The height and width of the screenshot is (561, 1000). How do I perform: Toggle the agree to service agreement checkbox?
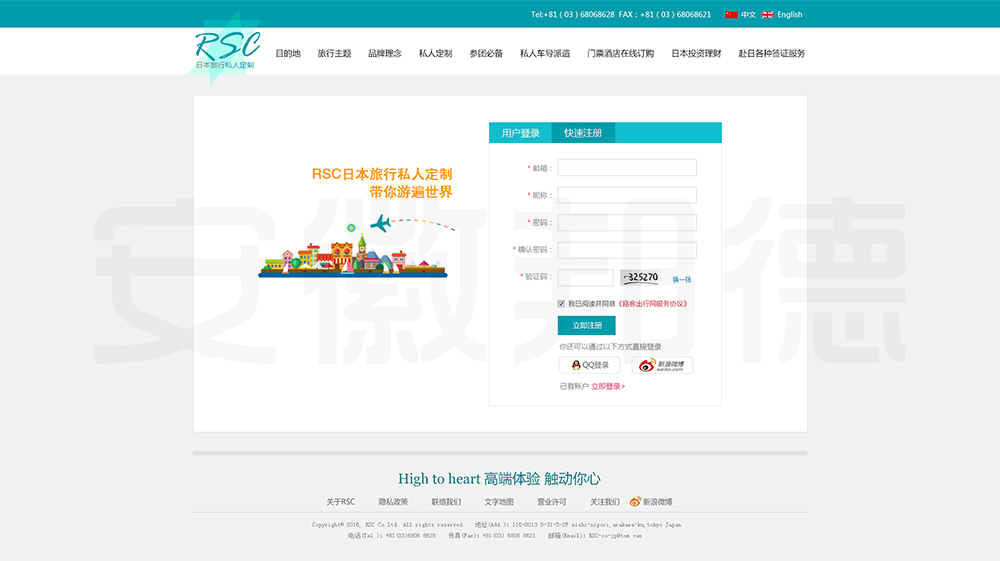[x=562, y=303]
